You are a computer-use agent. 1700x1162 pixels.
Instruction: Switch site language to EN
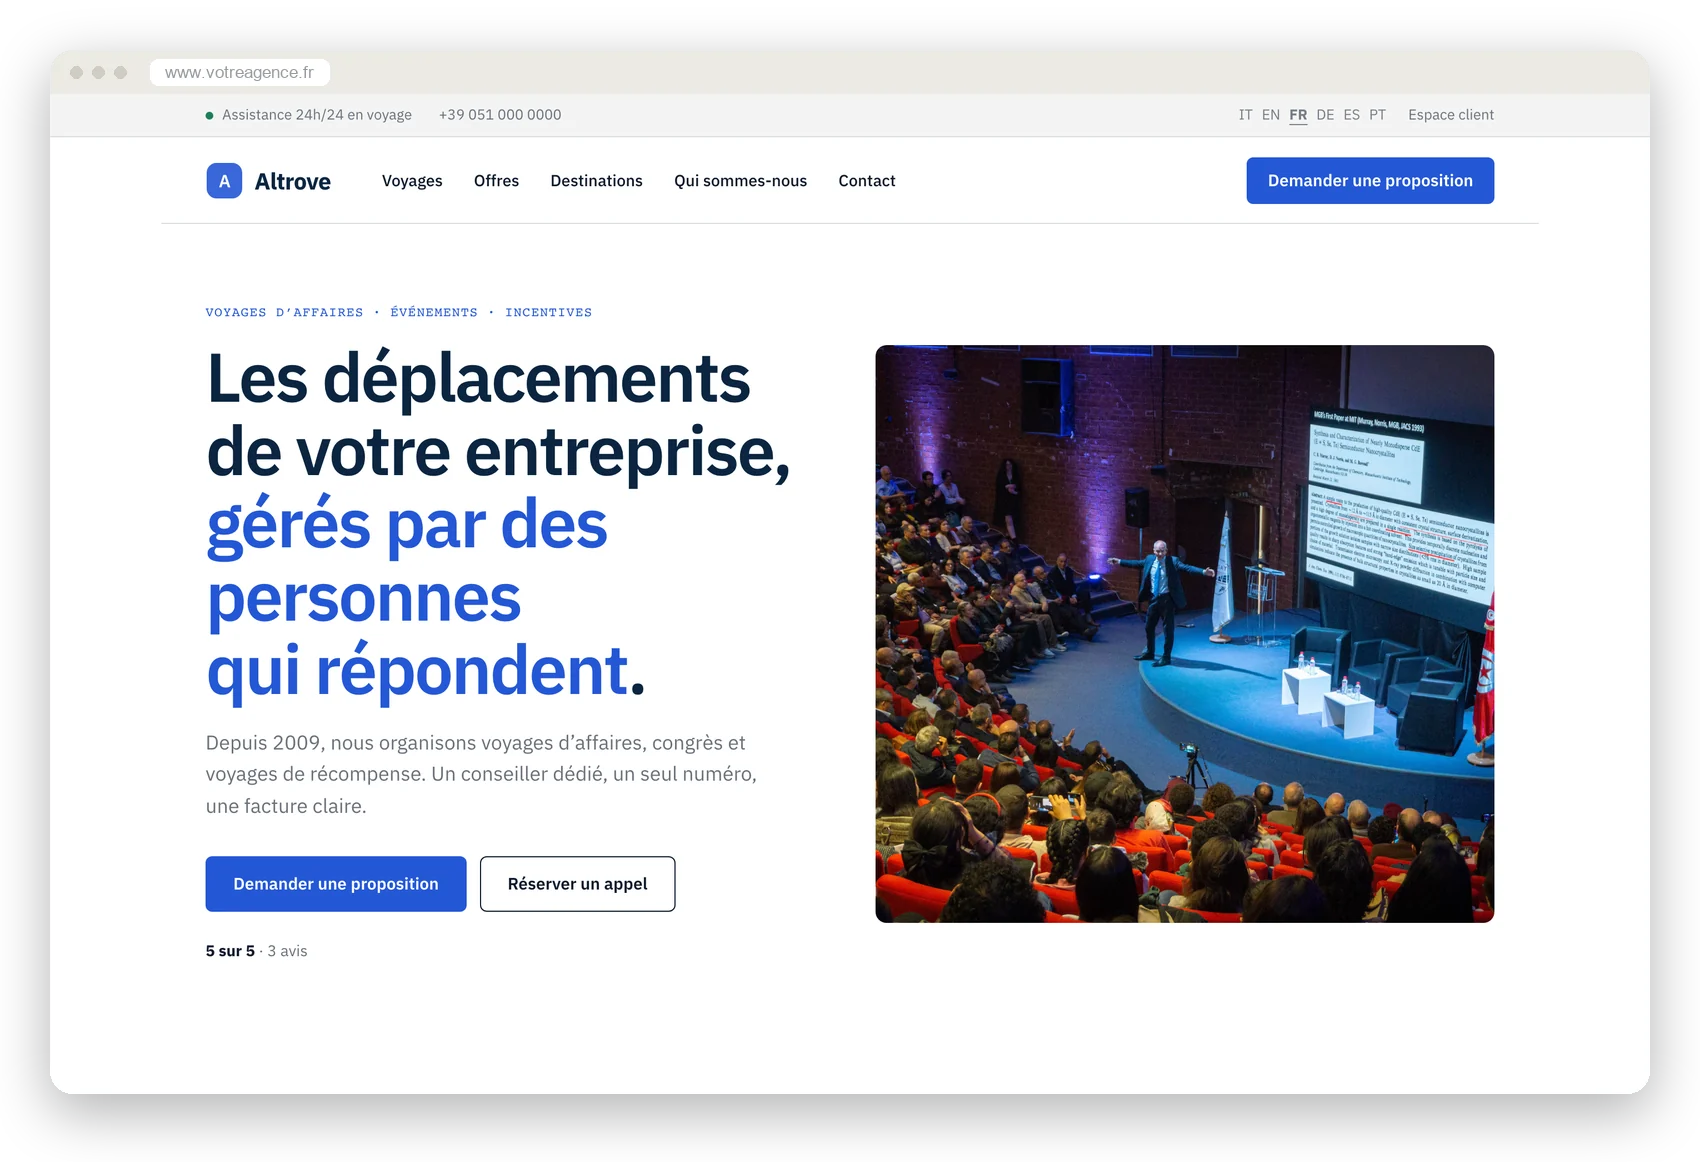tap(1271, 115)
